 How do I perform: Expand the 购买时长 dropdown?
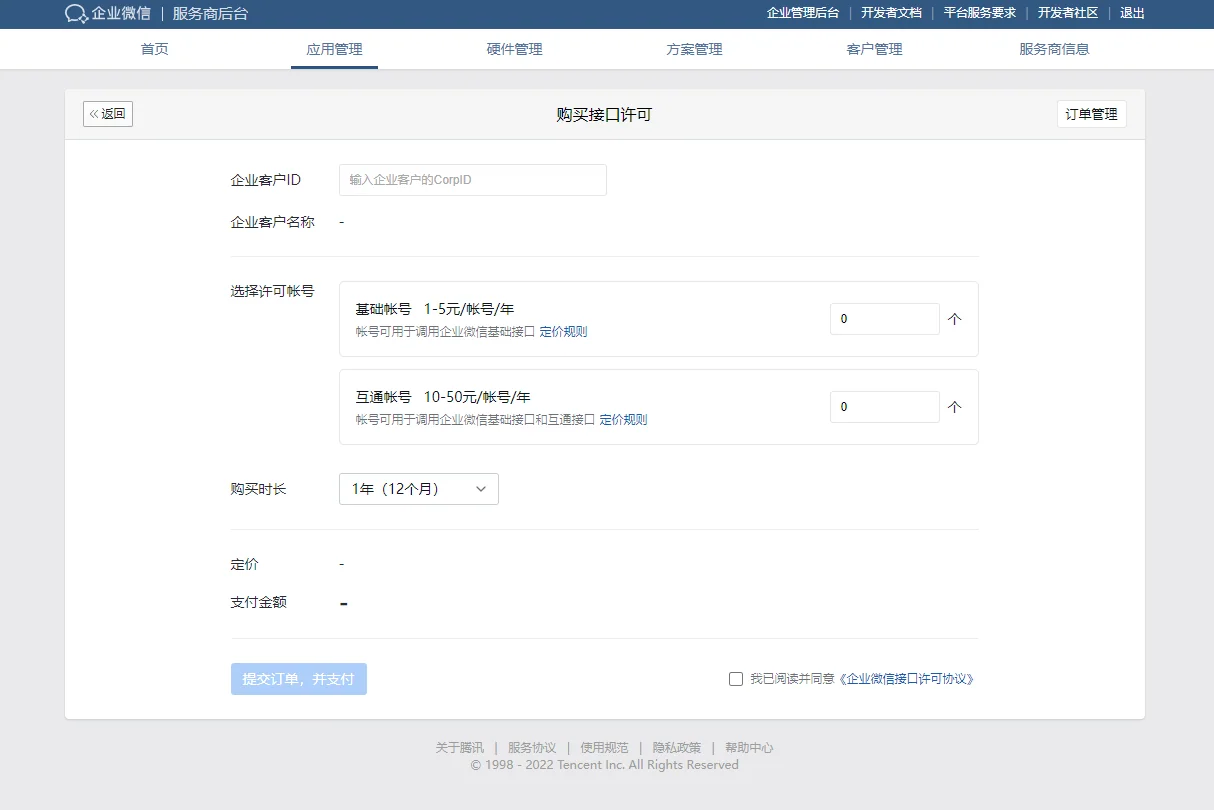click(x=419, y=489)
